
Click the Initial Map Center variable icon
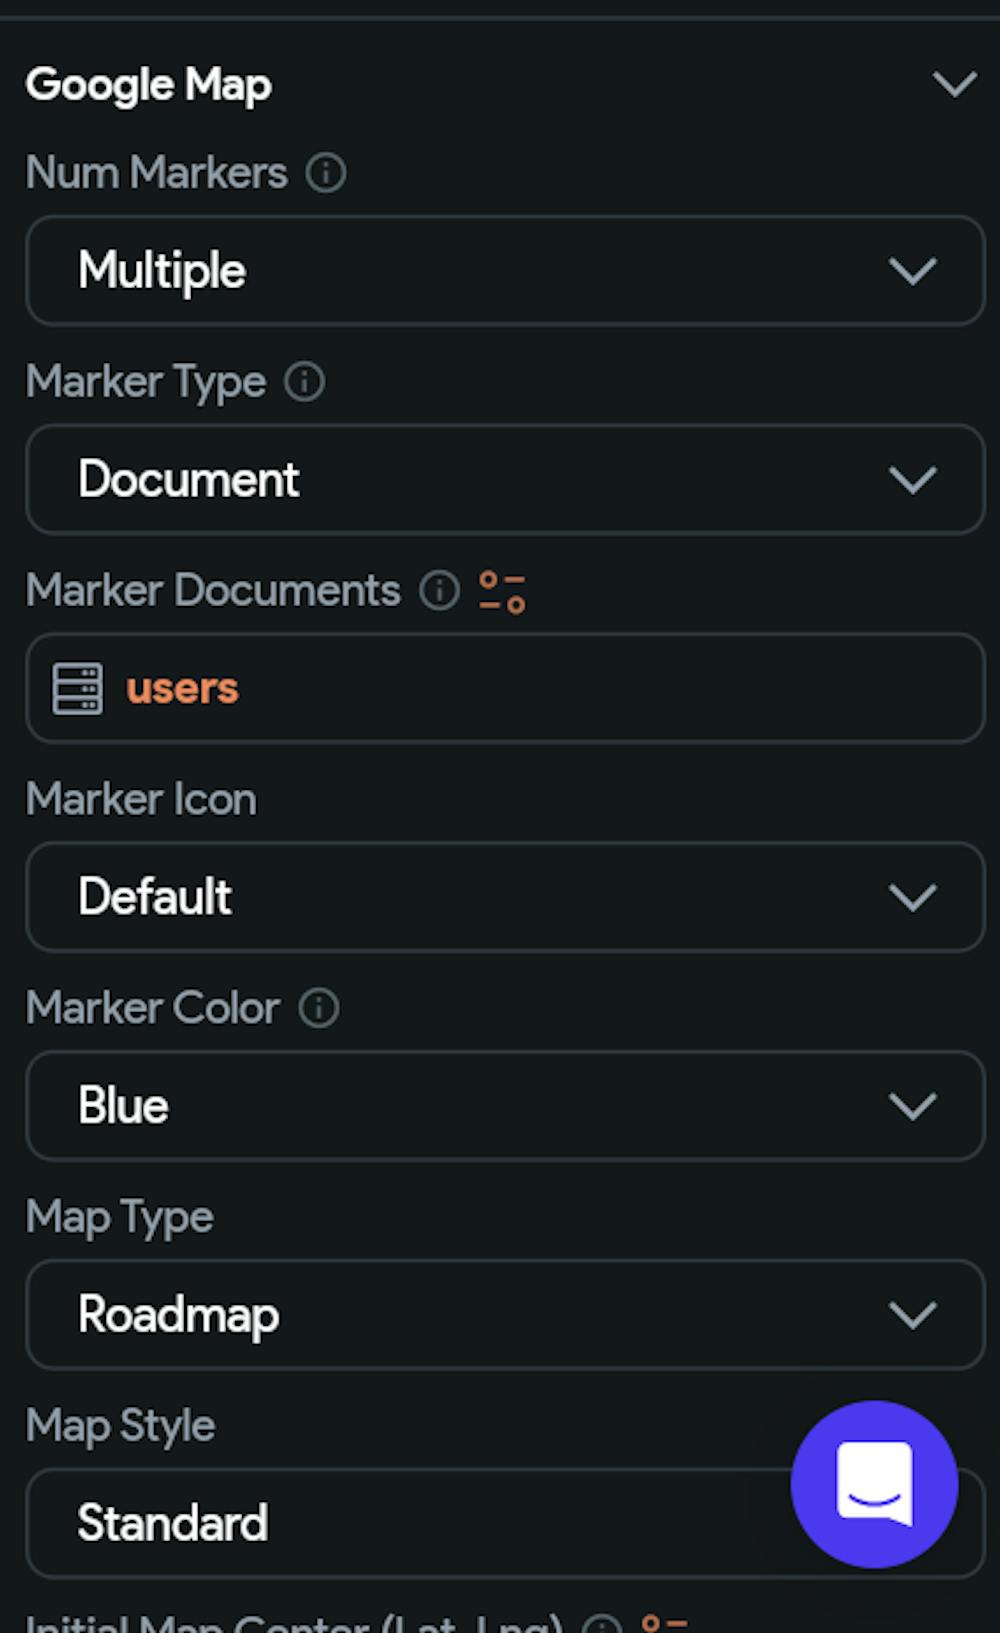pyautogui.click(x=664, y=1624)
